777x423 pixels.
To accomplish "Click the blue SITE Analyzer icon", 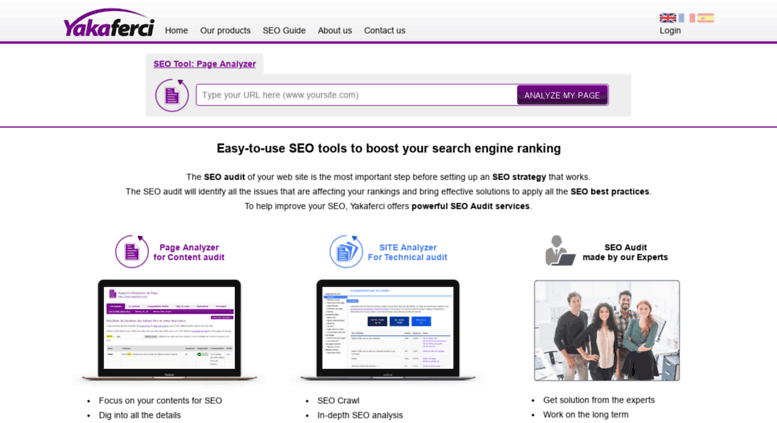I will click(x=346, y=252).
